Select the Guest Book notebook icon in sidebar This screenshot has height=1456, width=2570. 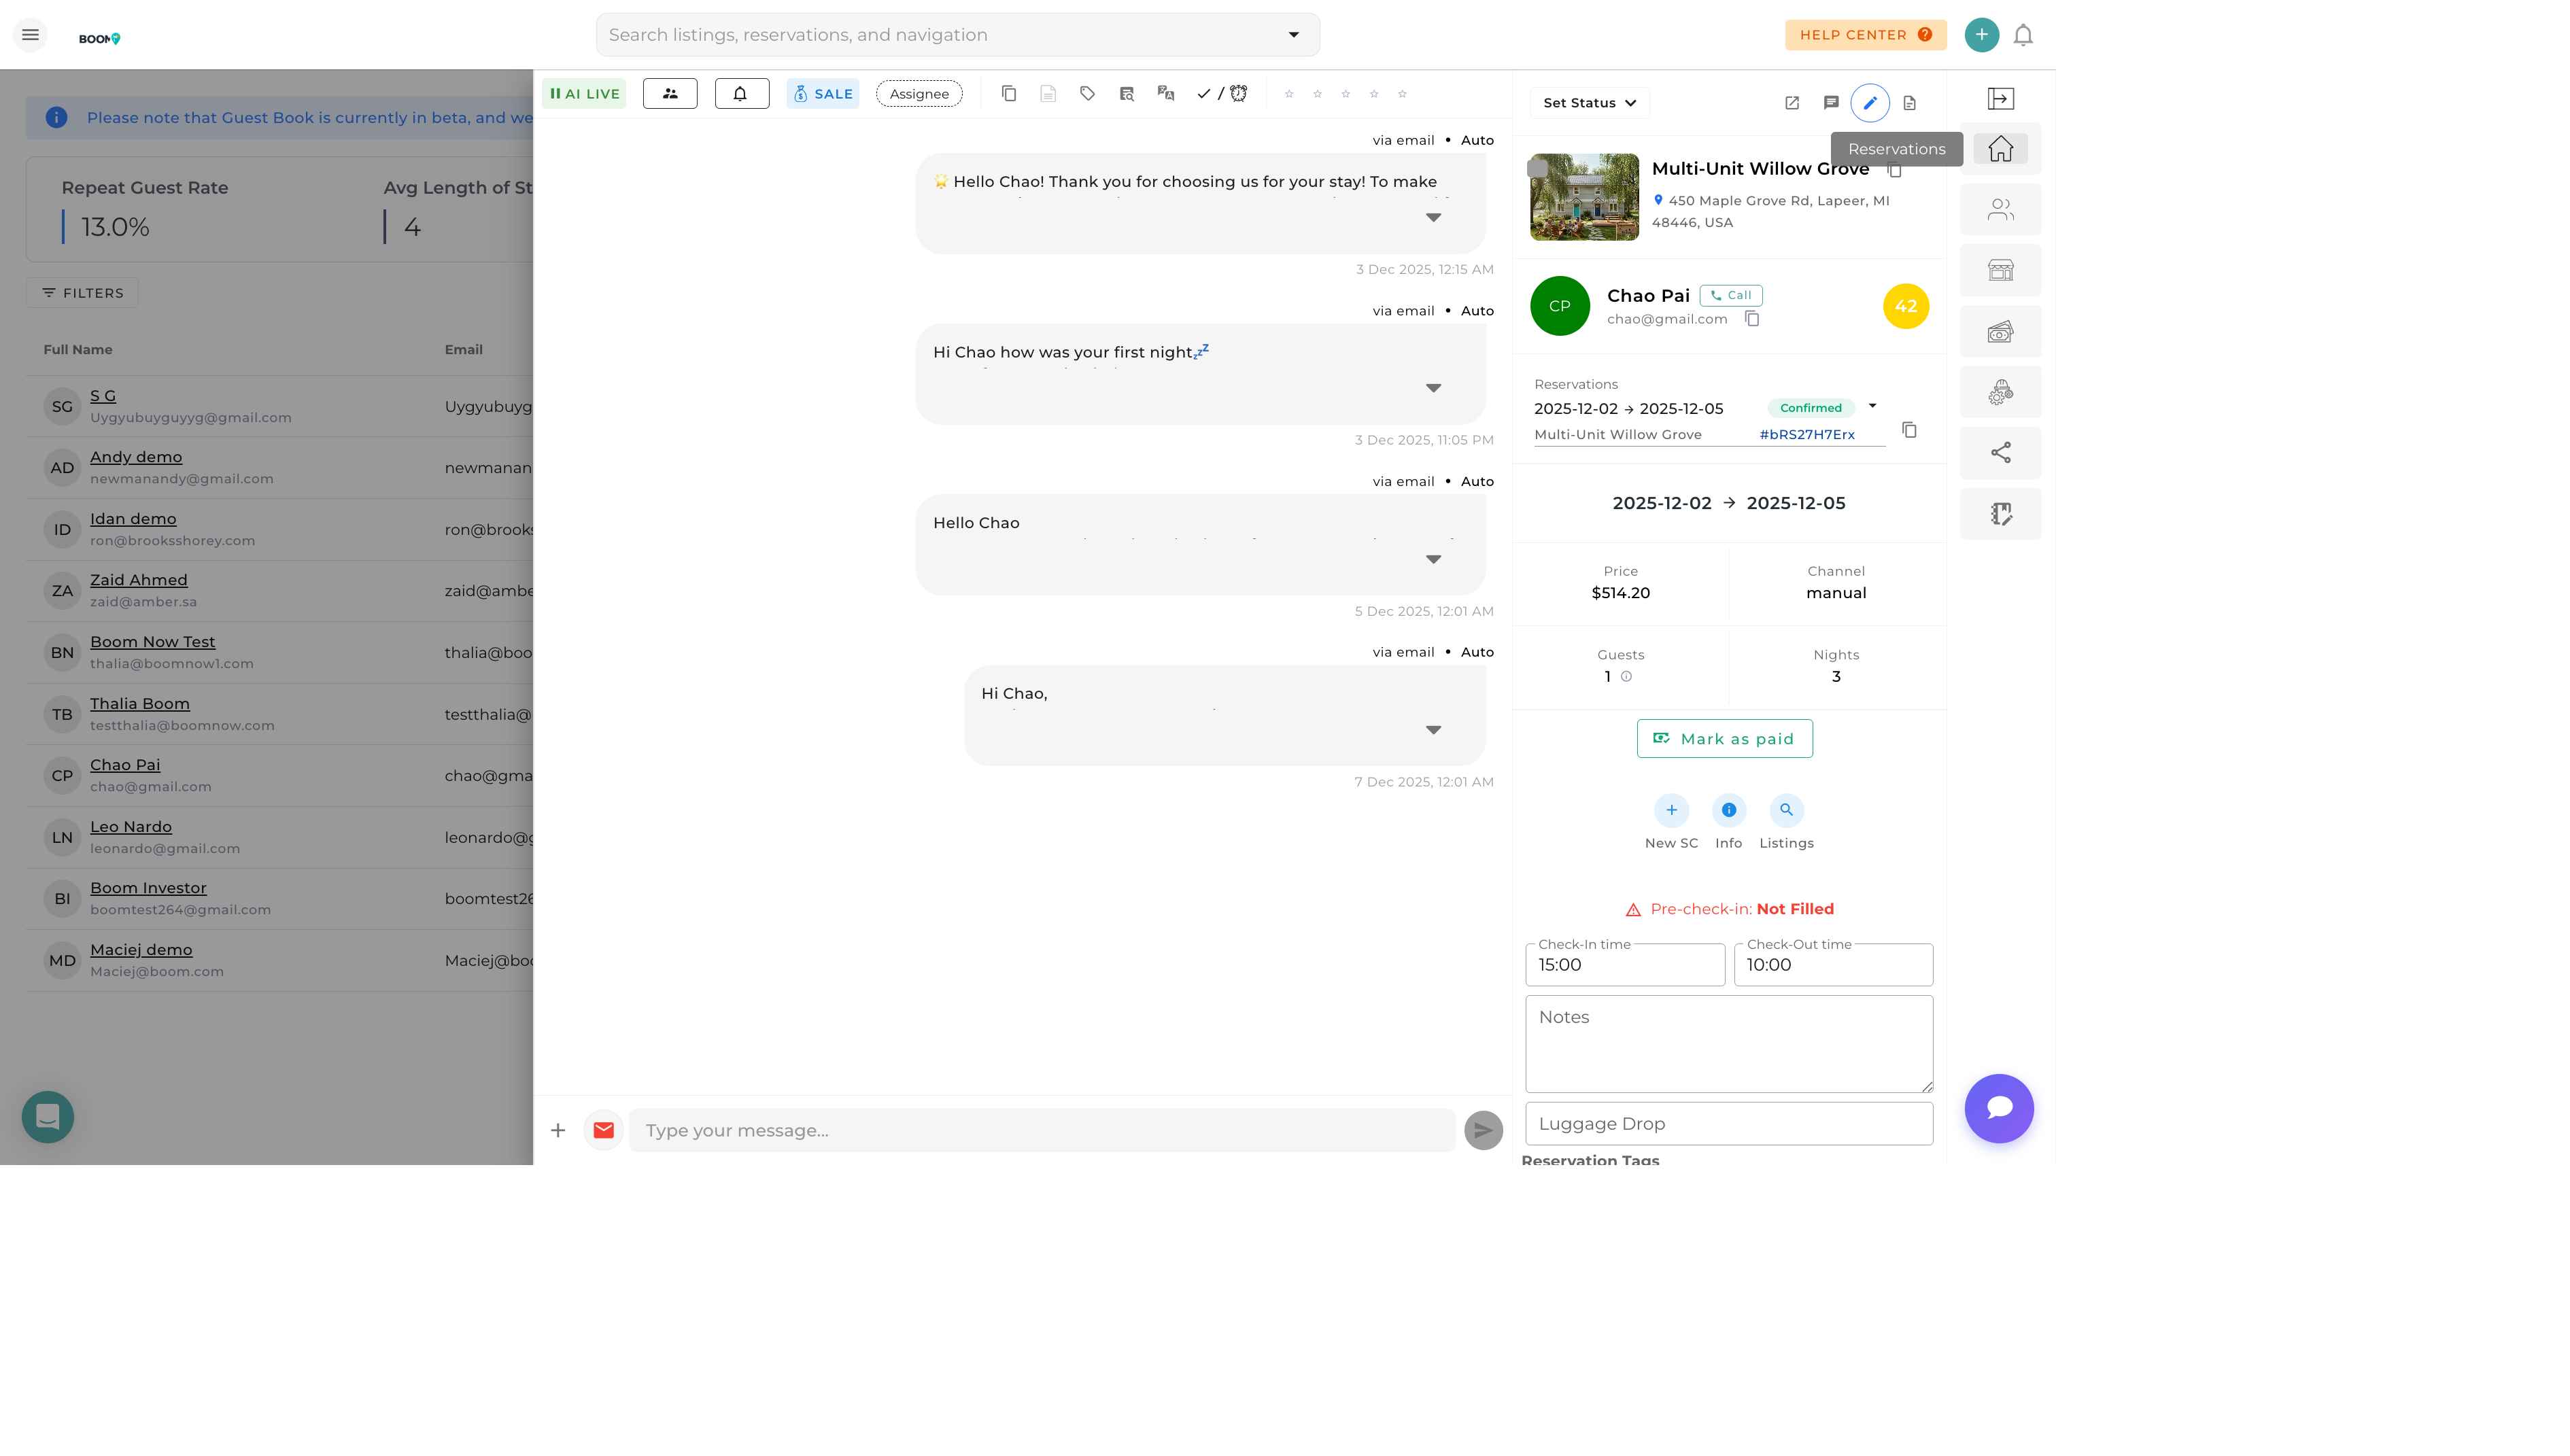point(2000,513)
